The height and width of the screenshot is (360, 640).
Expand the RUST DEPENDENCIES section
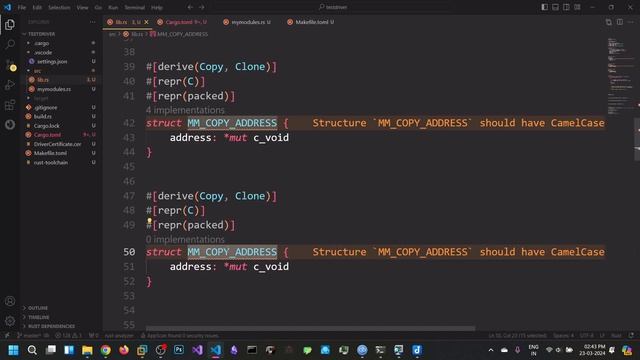[x=51, y=326]
